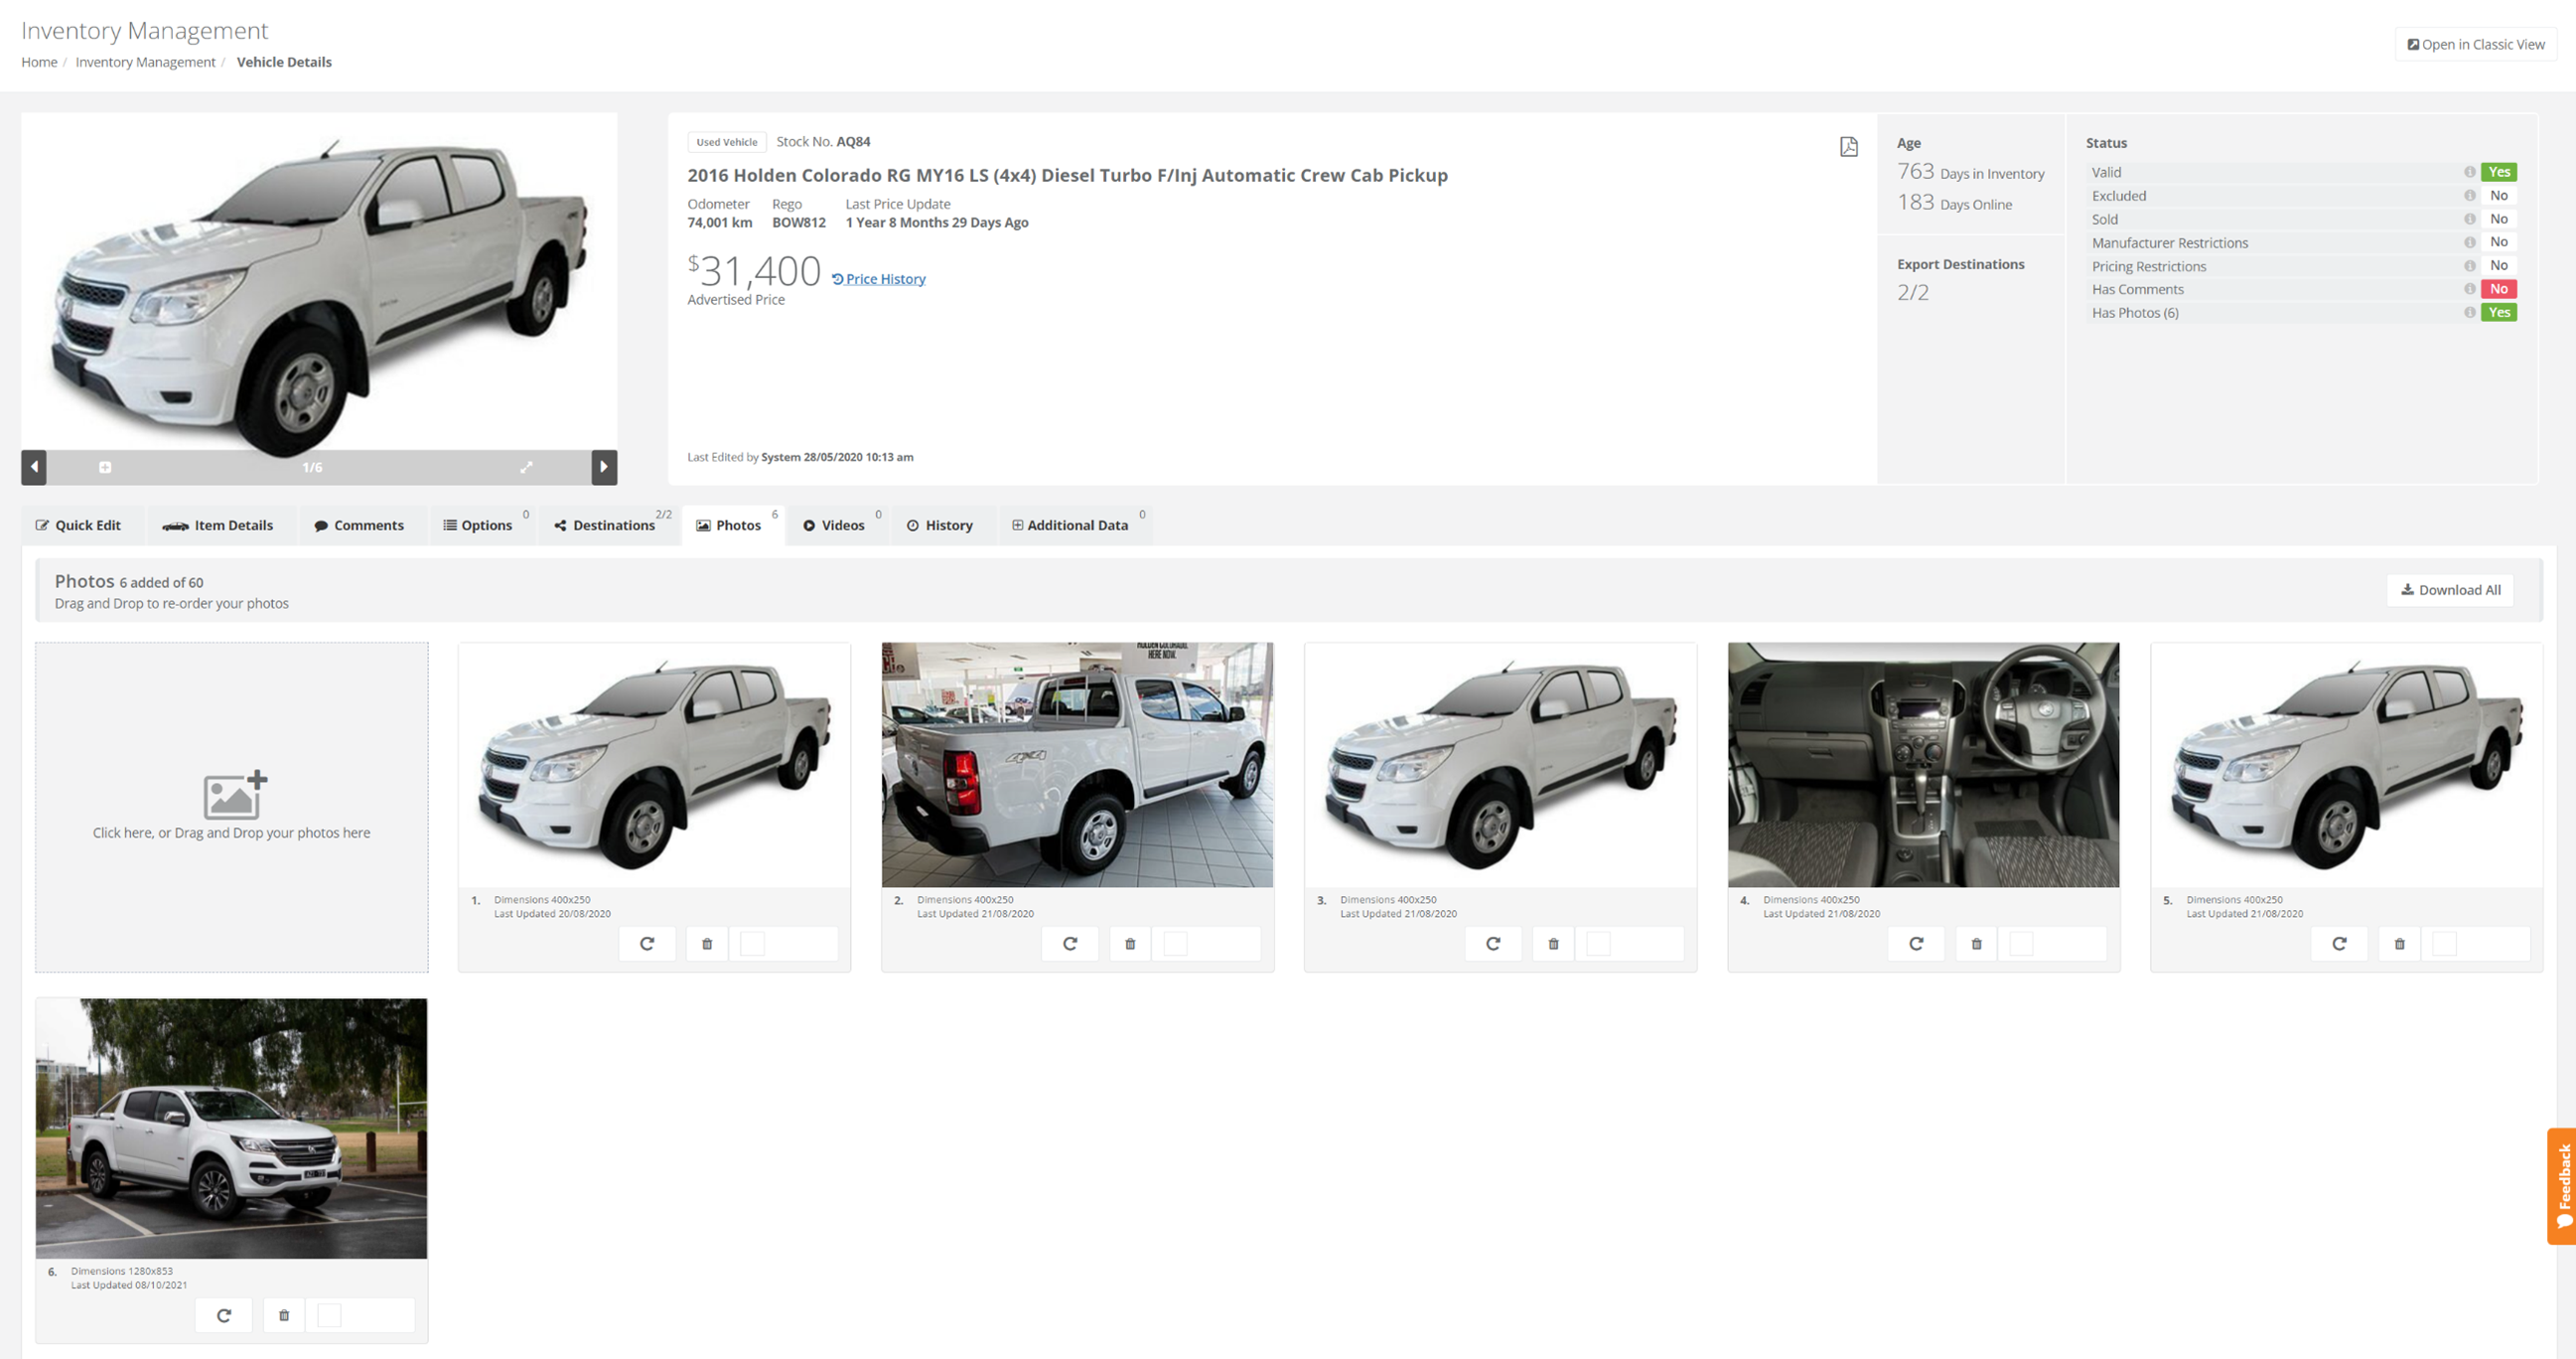Click the info icon next to Excluded status
The width and height of the screenshot is (2576, 1359).
click(x=2469, y=196)
